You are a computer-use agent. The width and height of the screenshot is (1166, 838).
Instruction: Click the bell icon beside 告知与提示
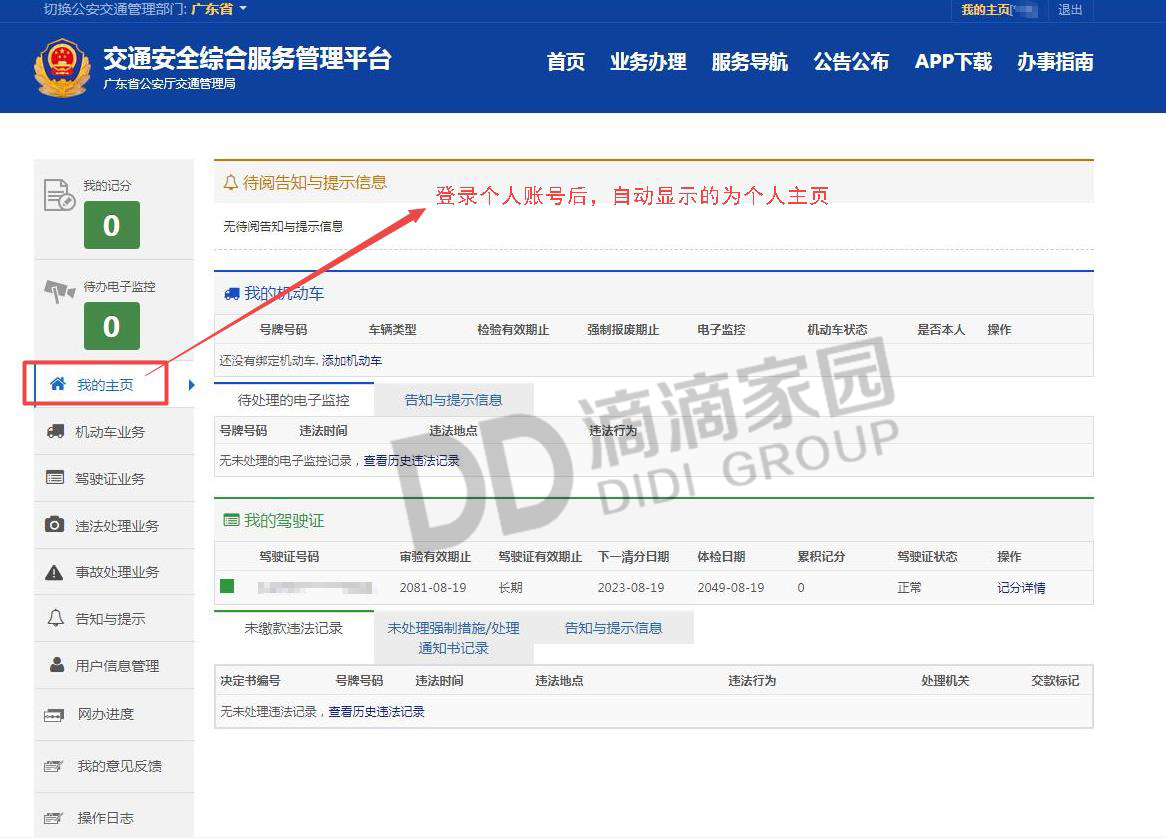pyautogui.click(x=56, y=618)
